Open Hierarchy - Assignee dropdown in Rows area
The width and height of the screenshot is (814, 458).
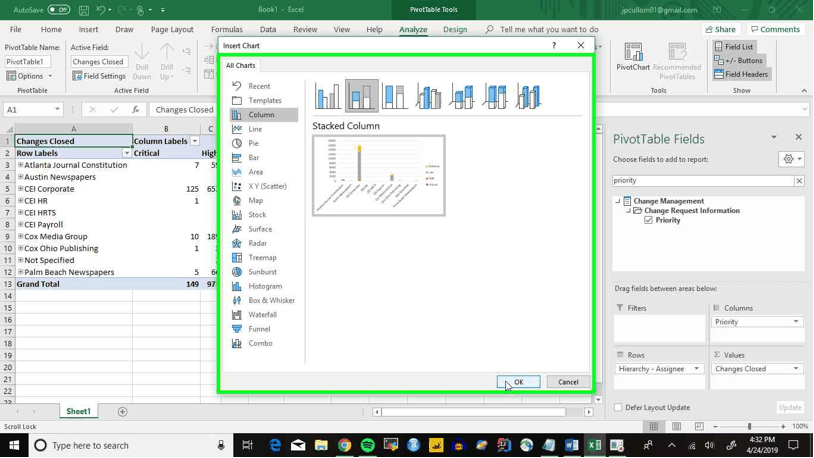[697, 369]
